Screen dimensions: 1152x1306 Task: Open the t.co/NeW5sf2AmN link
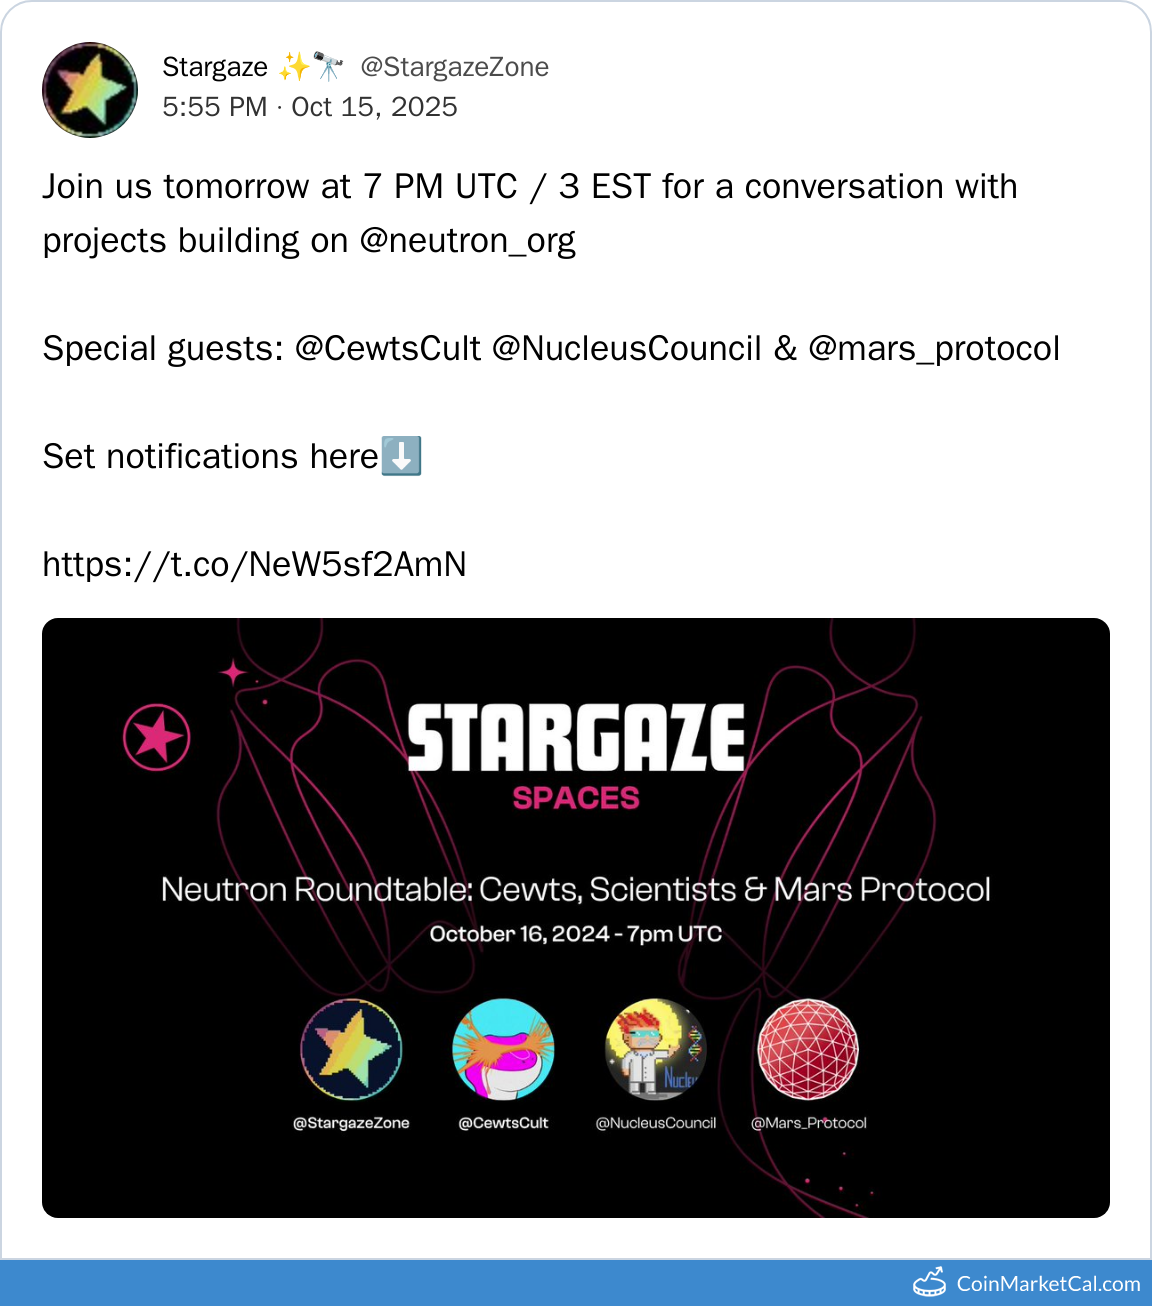(x=254, y=565)
